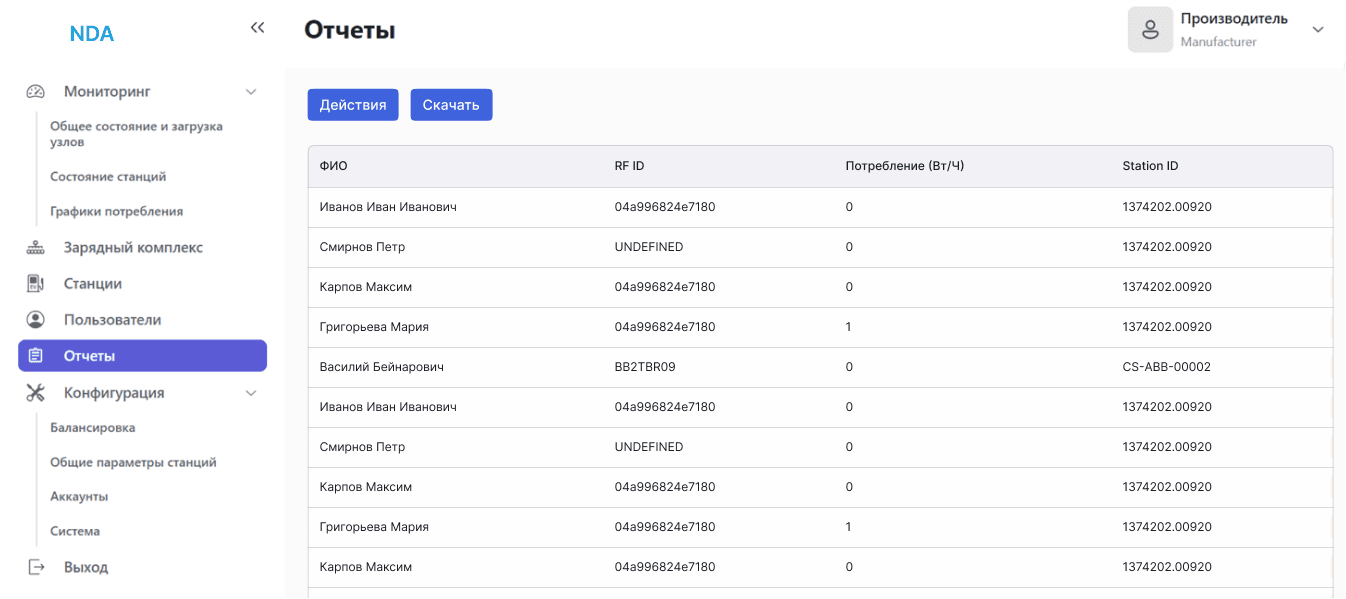1346x599 pixels.
Task: Collapse the Мониторинг section chevron
Action: click(251, 92)
